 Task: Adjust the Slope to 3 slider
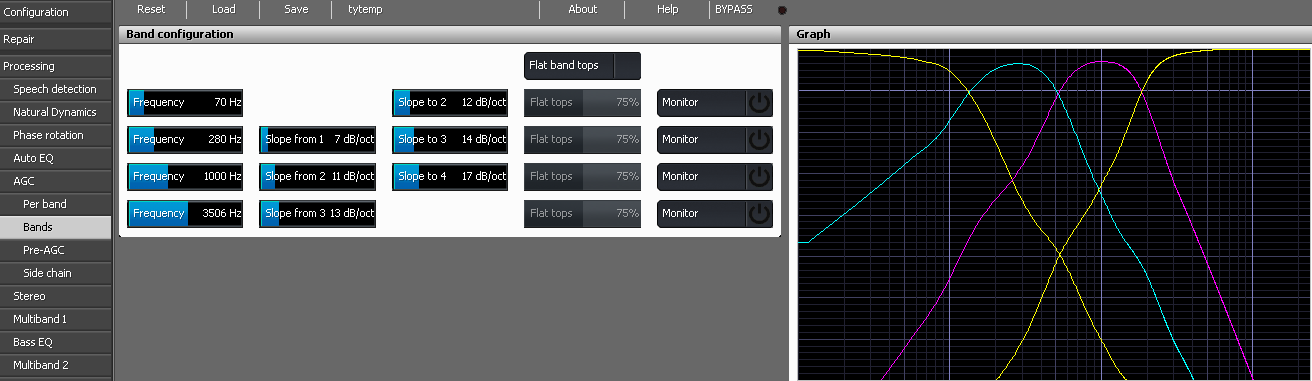[450, 139]
